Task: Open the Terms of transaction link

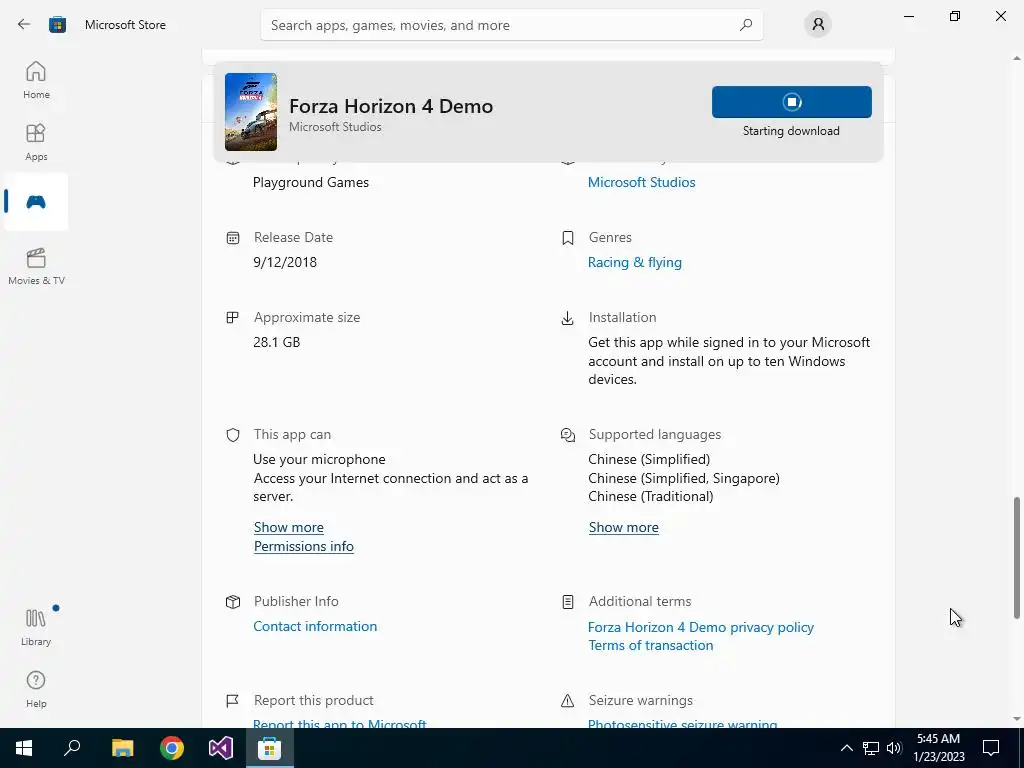Action: coord(650,645)
